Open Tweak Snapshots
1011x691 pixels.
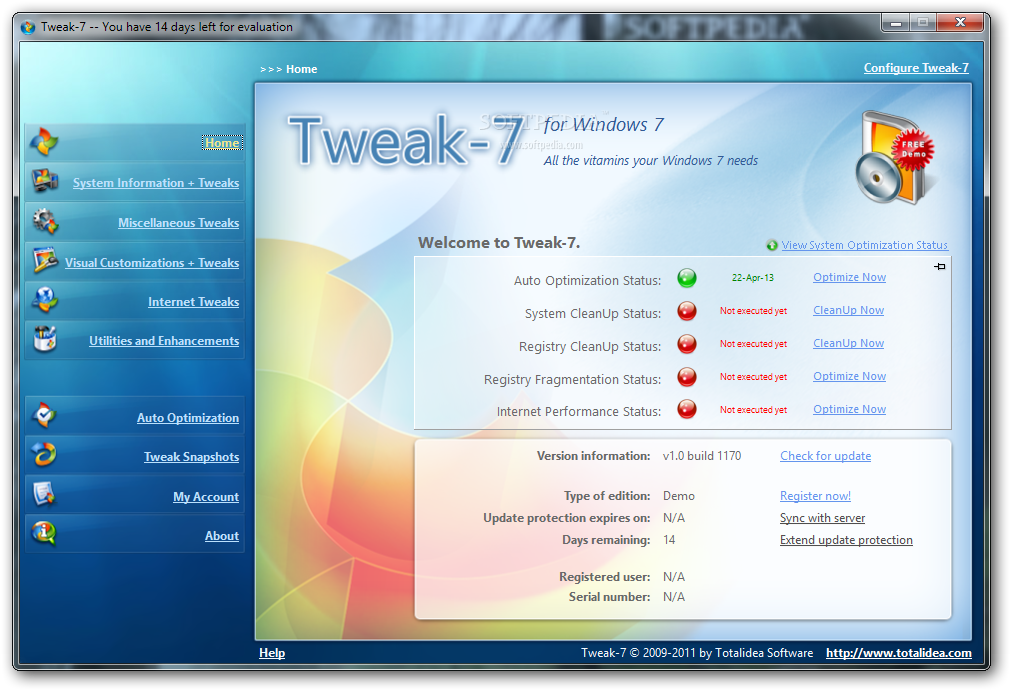pos(191,456)
